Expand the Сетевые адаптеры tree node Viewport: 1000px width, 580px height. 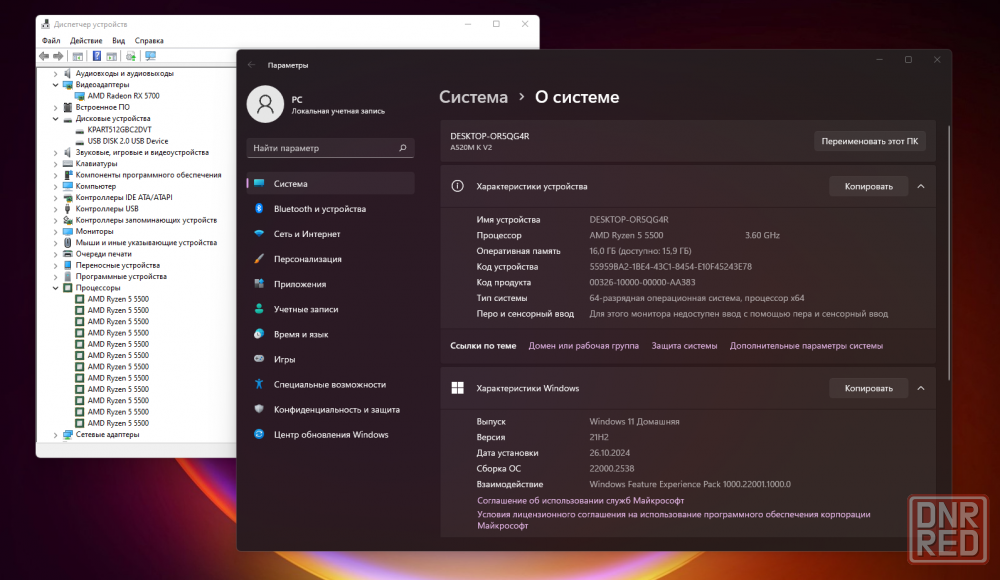[x=55, y=435]
